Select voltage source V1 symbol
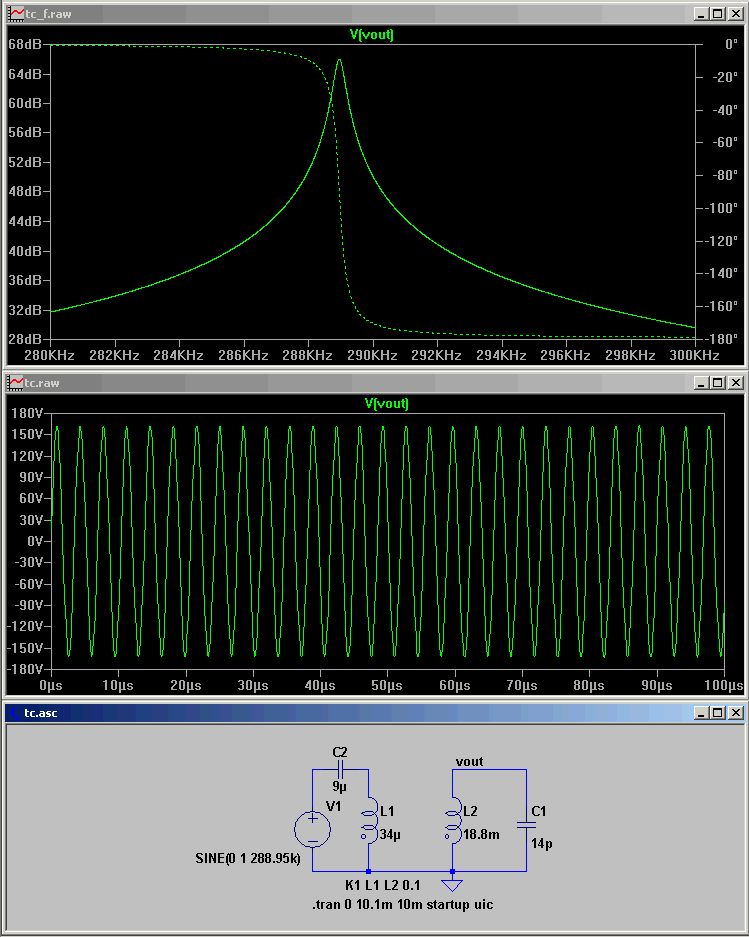This screenshot has height=937, width=749. (312, 829)
